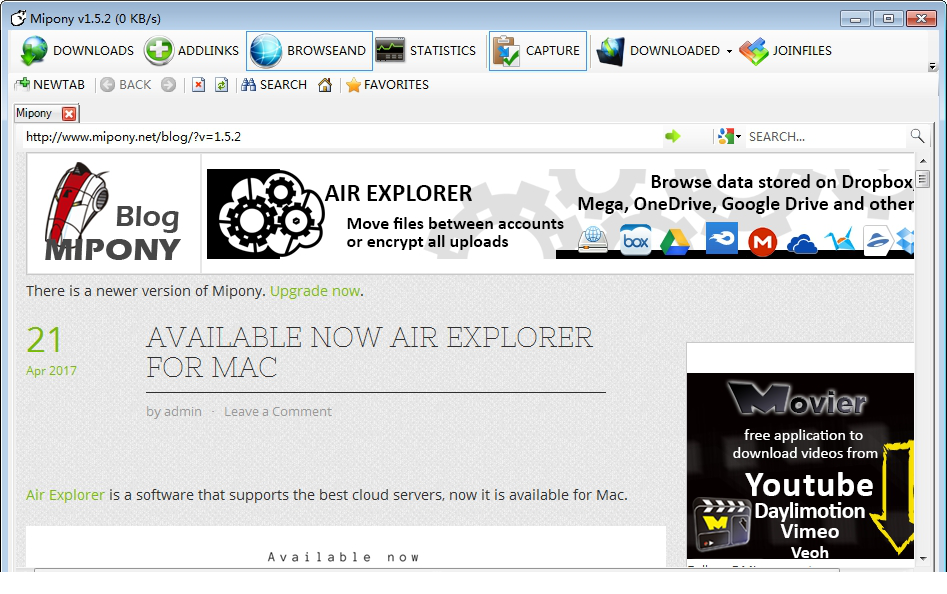Click the magnifying glass search icon

point(917,136)
